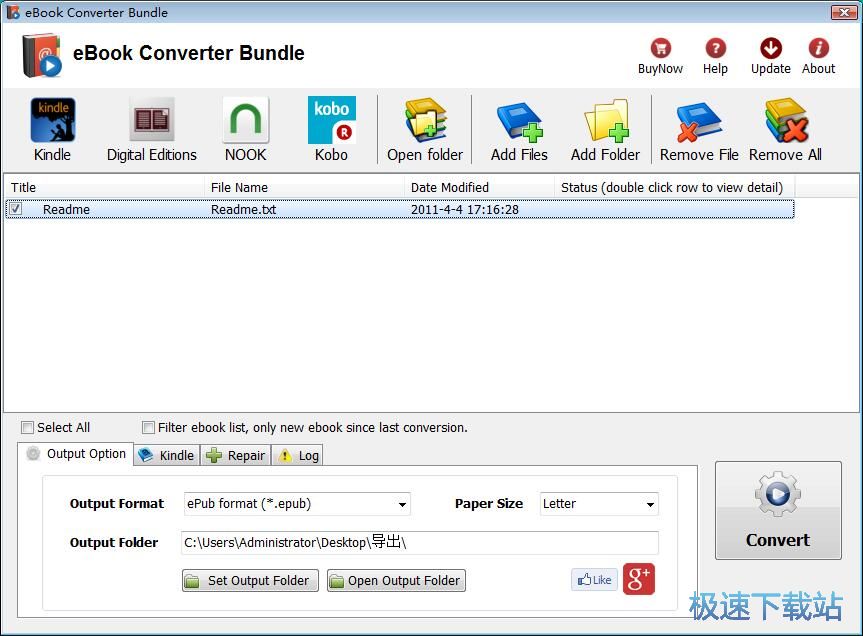Select the Digital Editions icon
Viewport: 863px width, 636px height.
(152, 119)
